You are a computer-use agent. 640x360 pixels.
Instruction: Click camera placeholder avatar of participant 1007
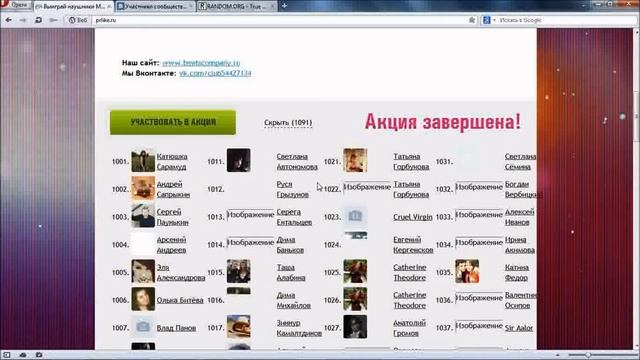click(x=143, y=327)
